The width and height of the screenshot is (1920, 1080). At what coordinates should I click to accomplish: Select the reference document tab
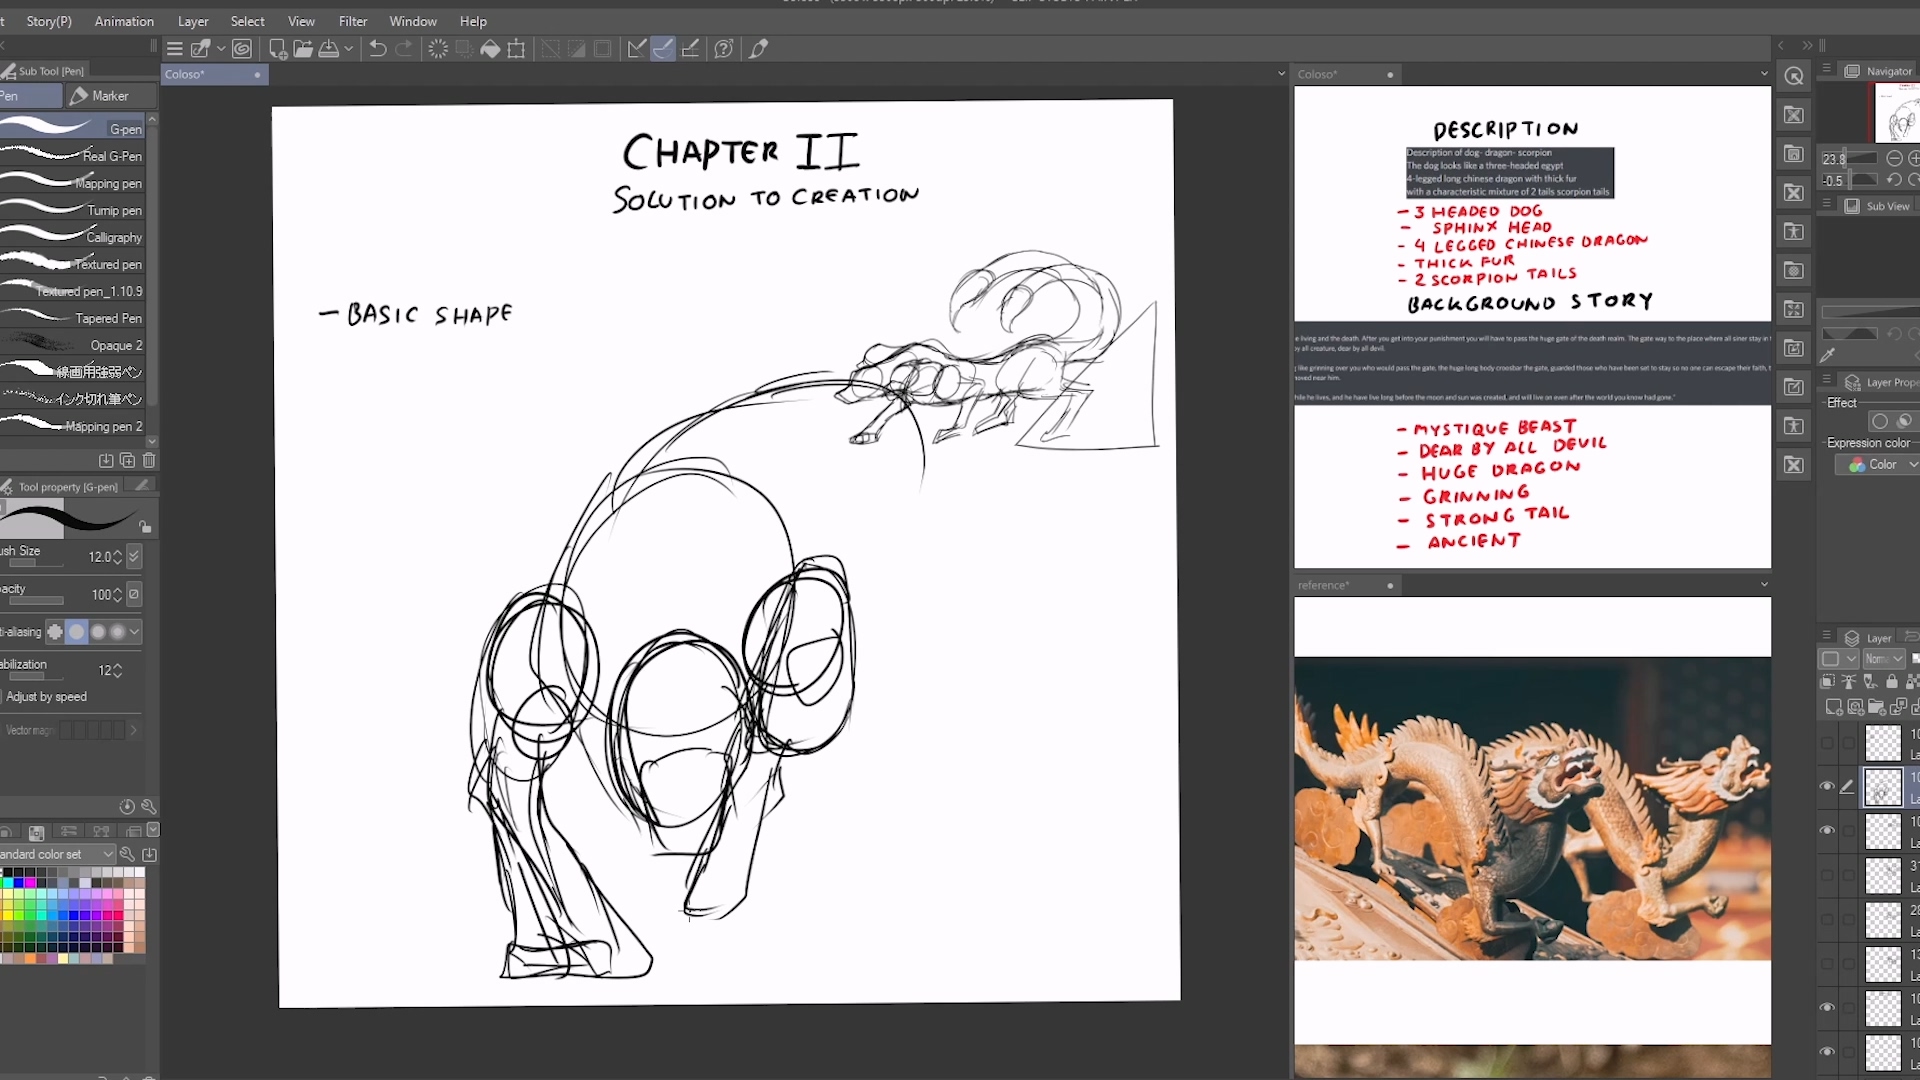(x=1346, y=585)
